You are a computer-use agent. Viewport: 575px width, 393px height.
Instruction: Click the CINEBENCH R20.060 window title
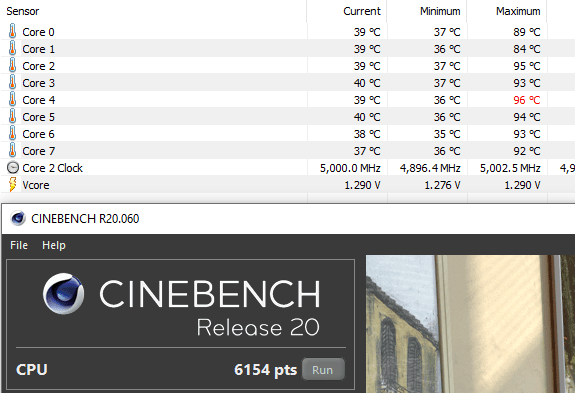tap(85, 218)
